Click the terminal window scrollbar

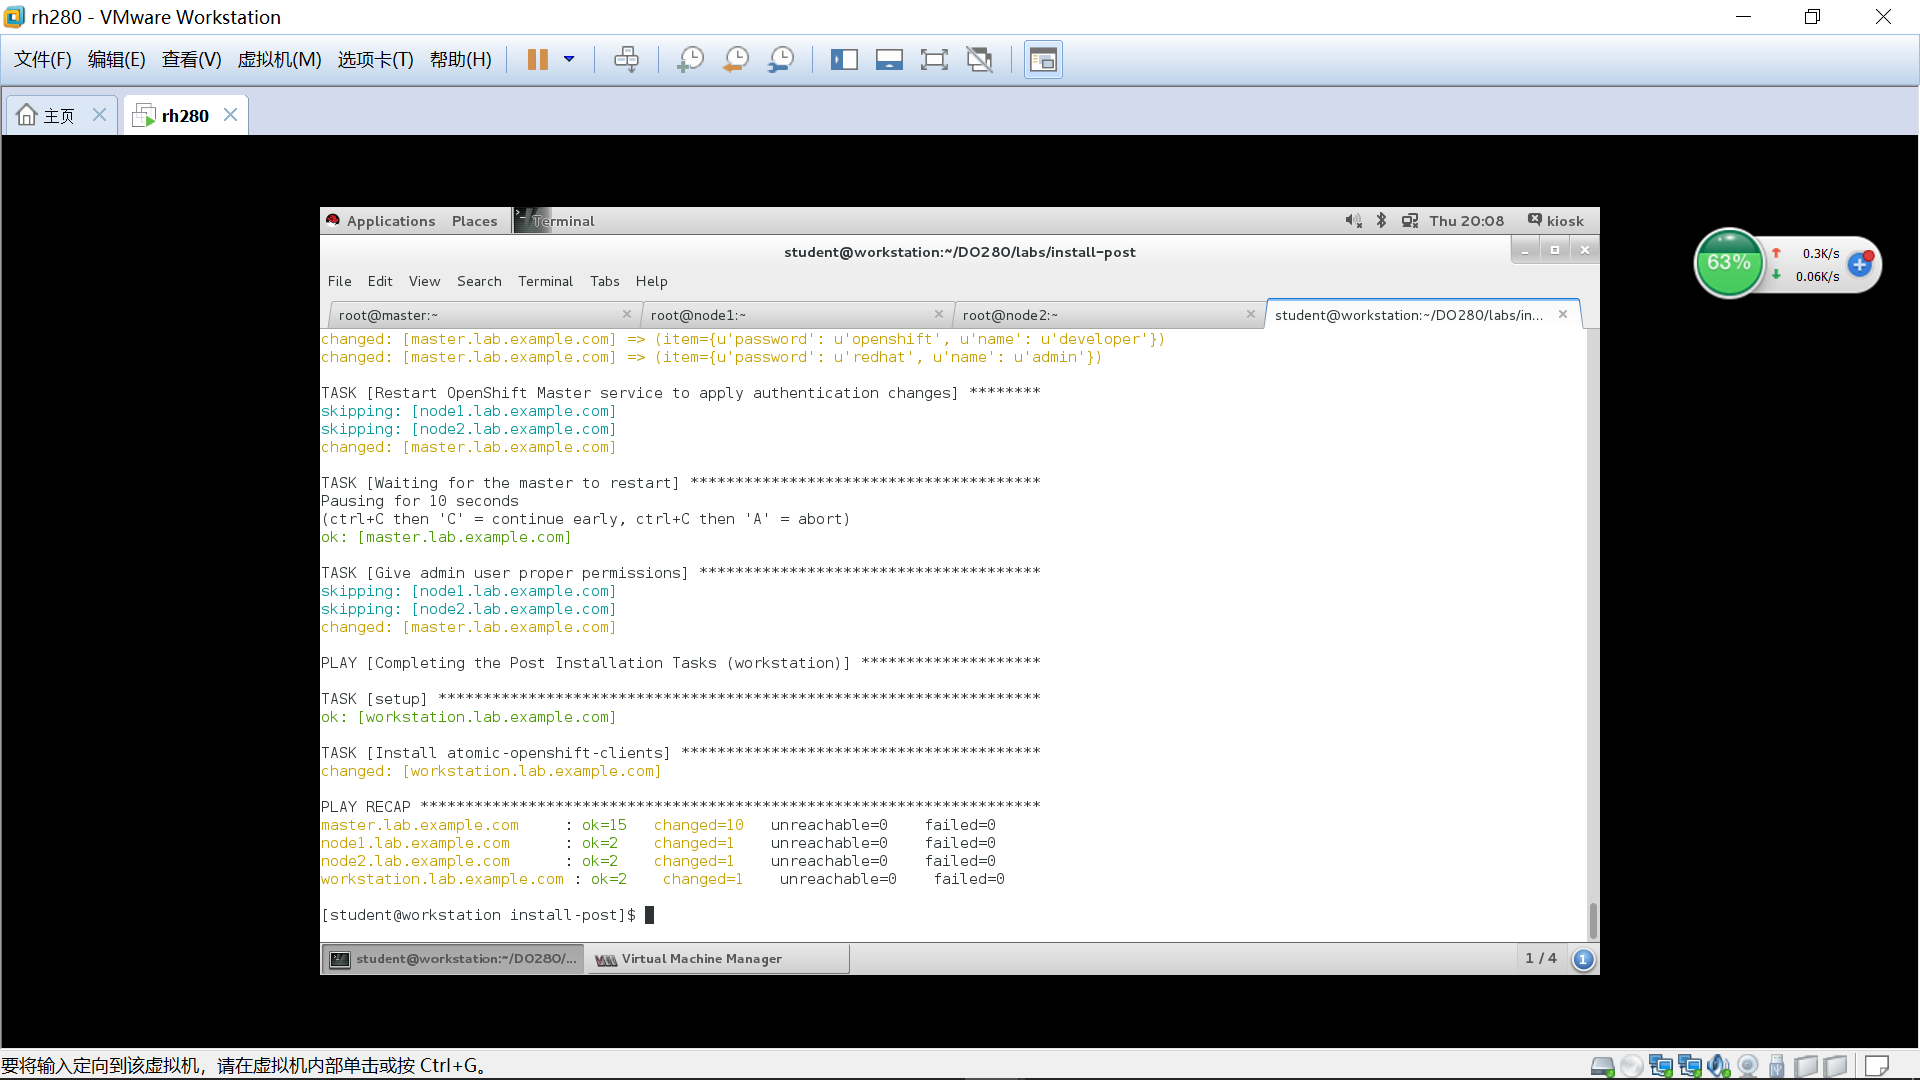1591,914
